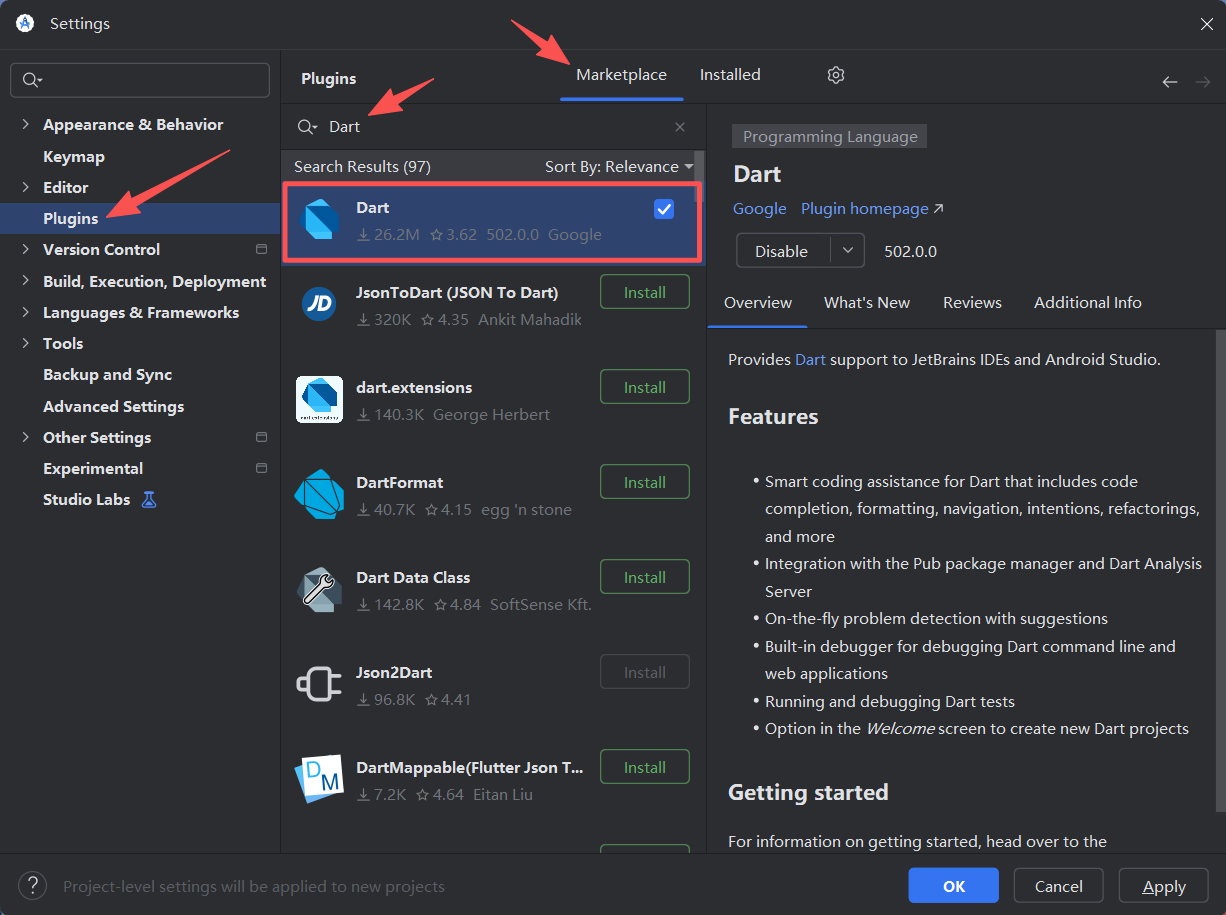The width and height of the screenshot is (1226, 915).
Task: Install the DartFormat plugin
Action: 645,482
